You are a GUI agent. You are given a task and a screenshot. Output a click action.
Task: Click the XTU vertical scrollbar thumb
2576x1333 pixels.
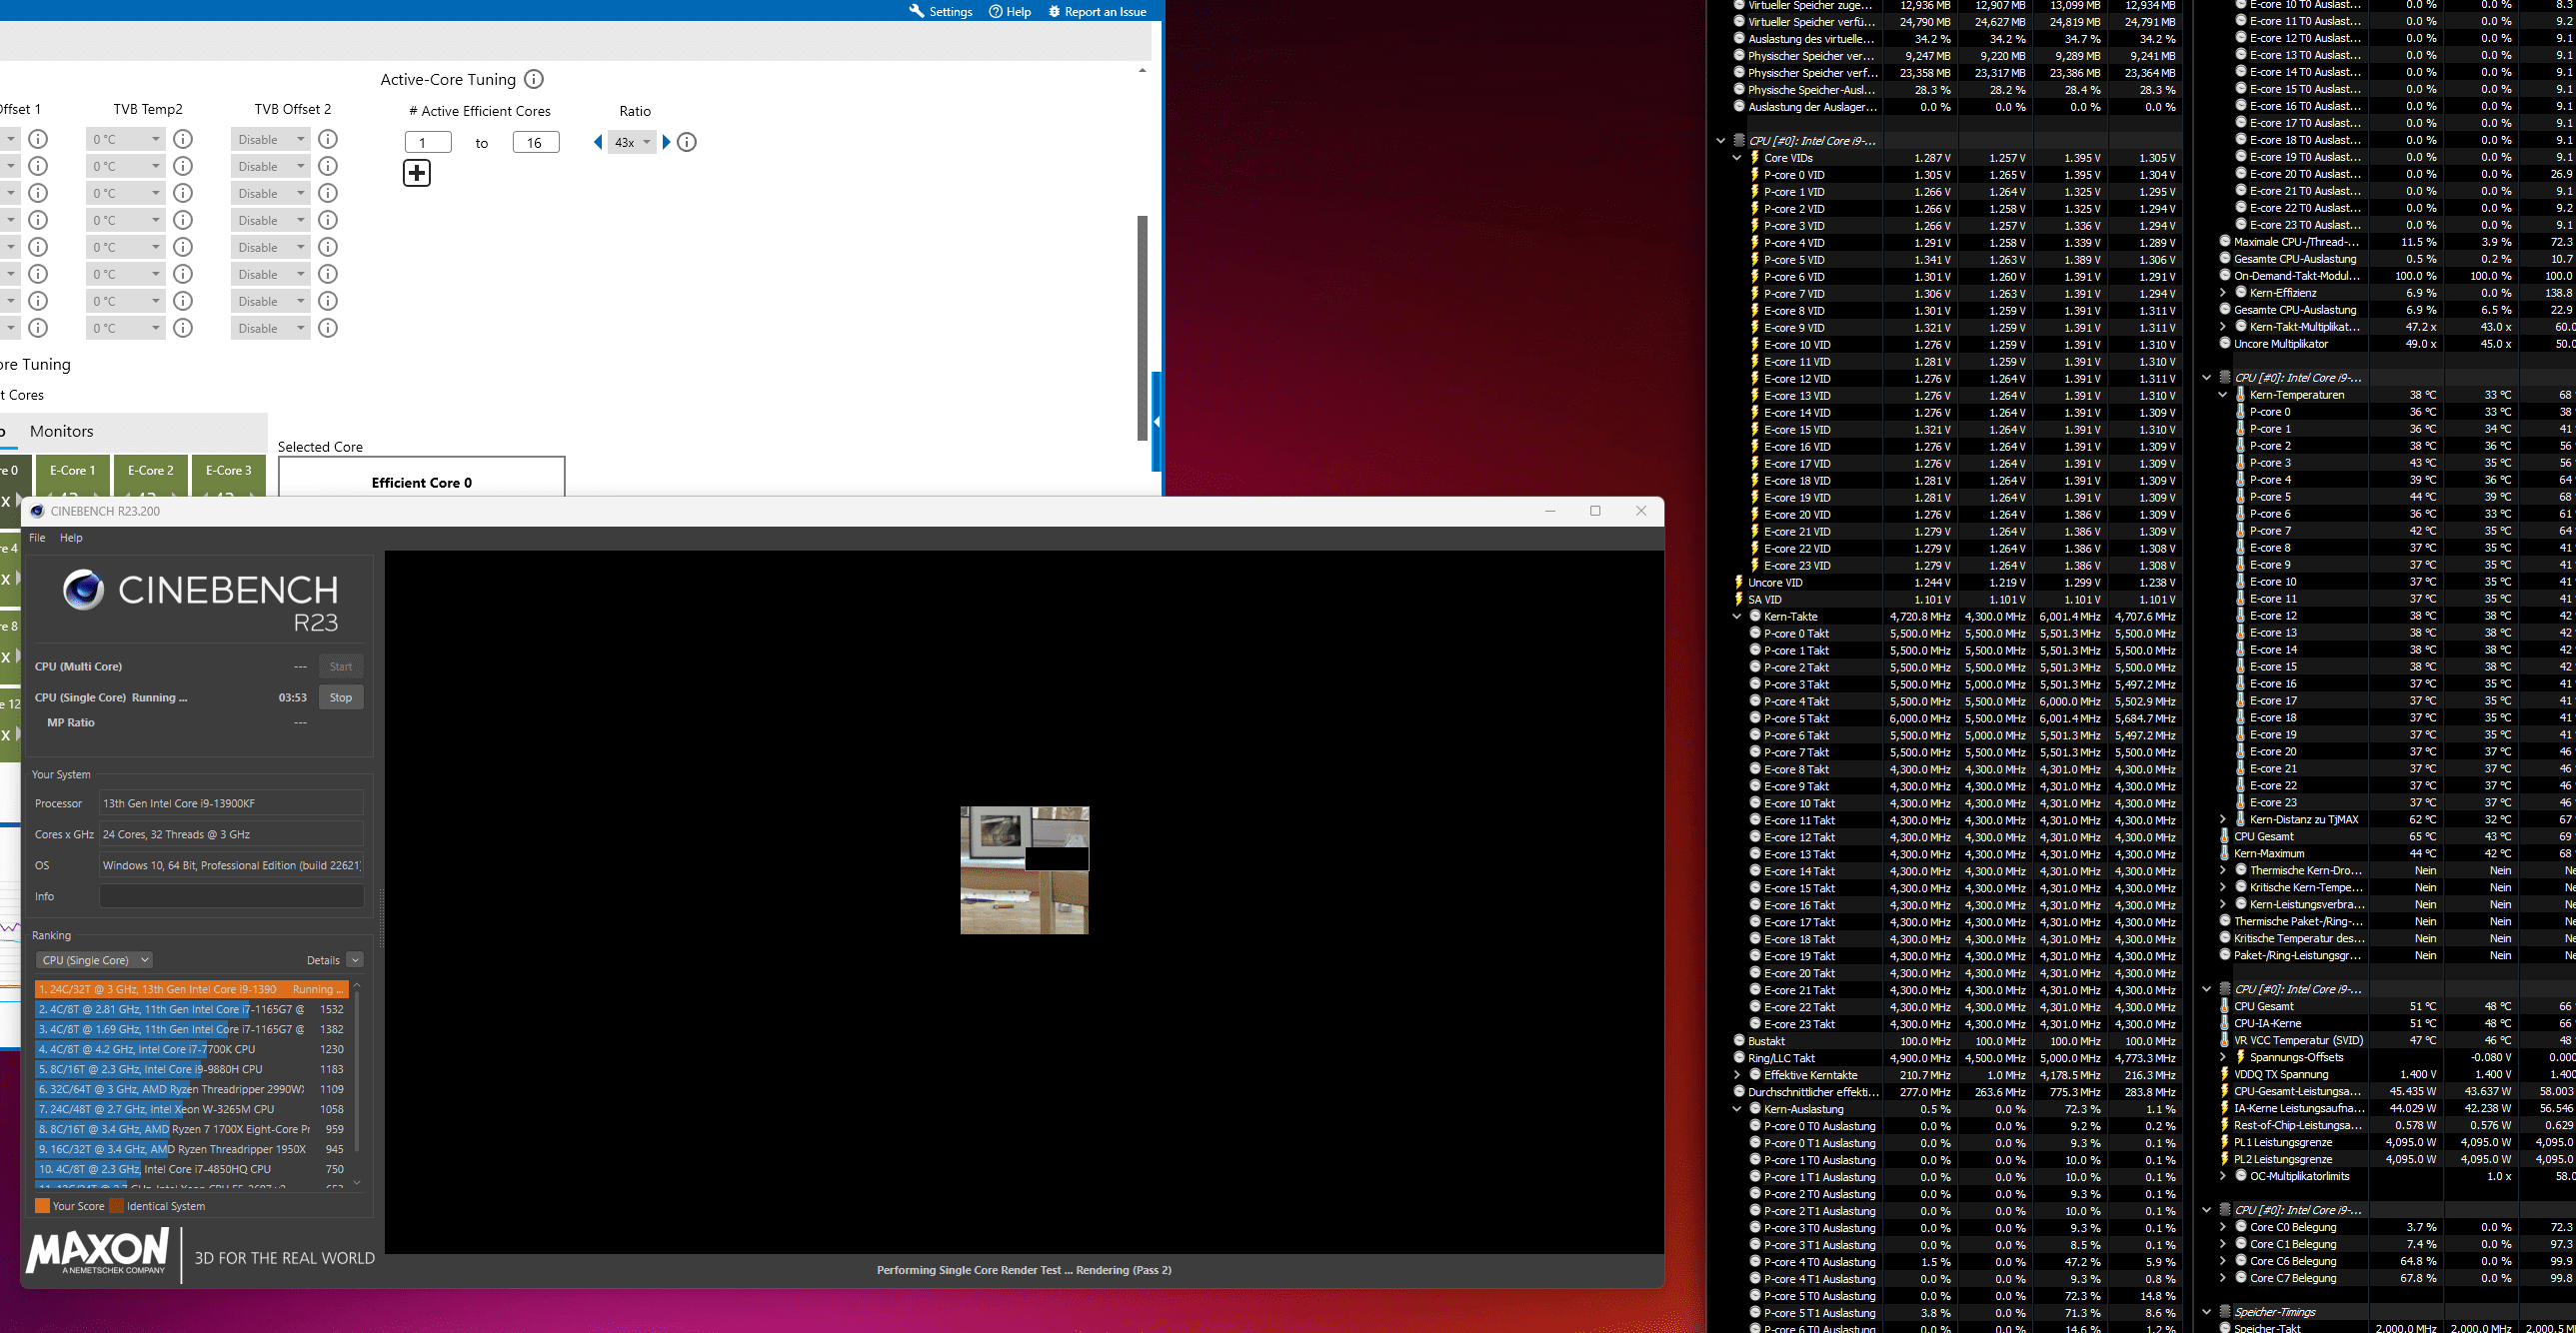click(x=1143, y=328)
